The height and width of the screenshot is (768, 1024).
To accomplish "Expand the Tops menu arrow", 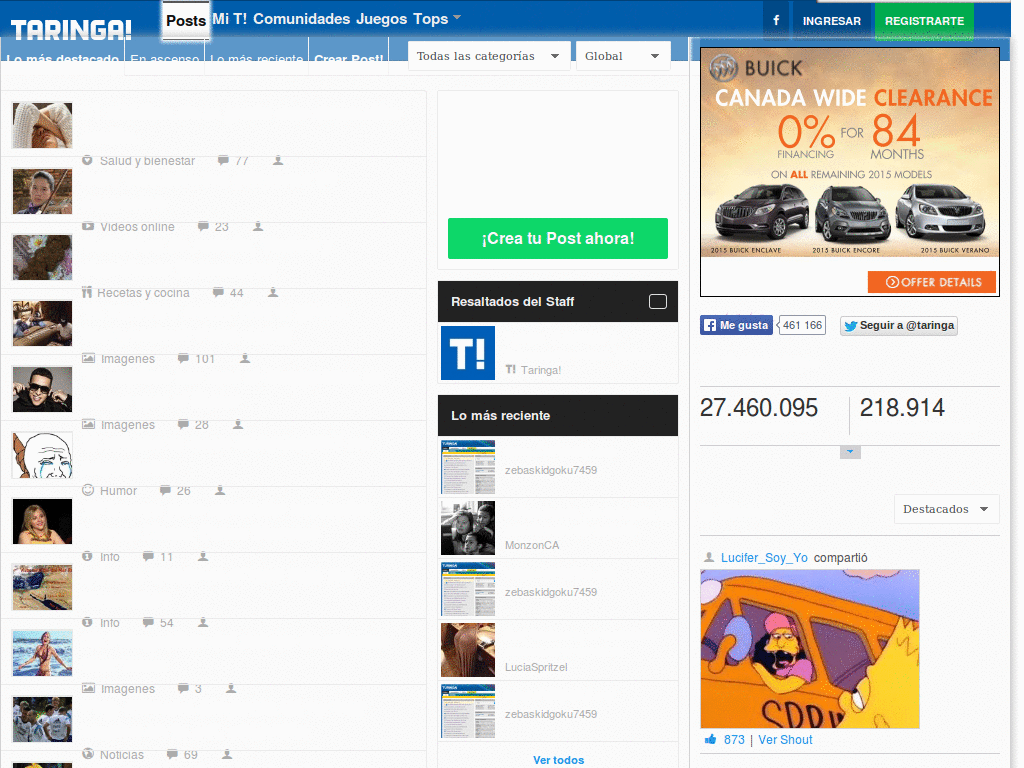I will point(457,18).
